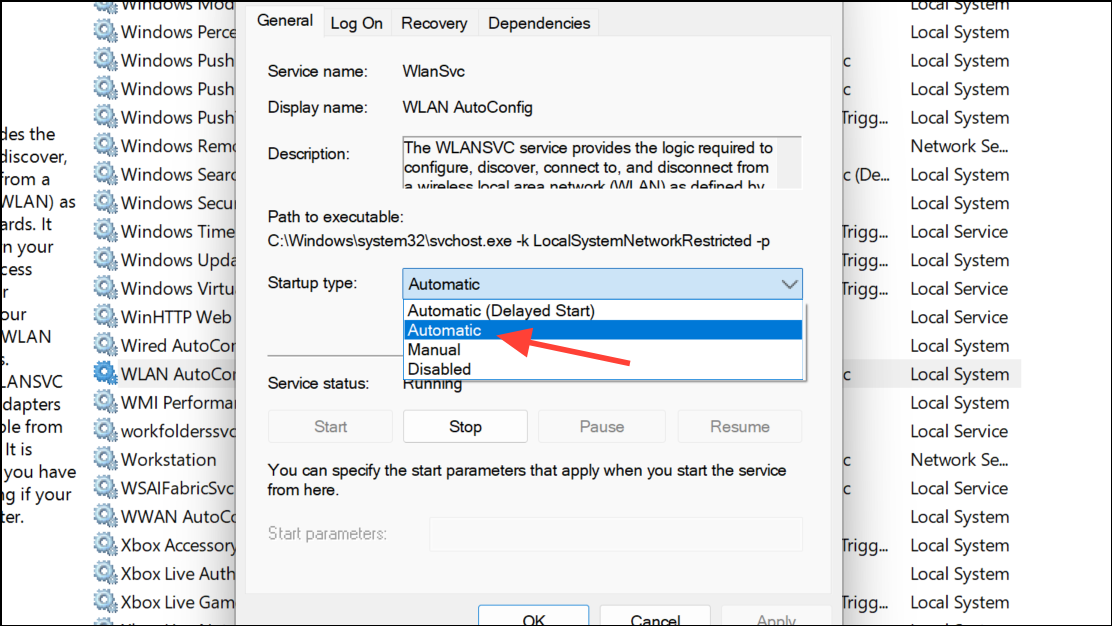View the Recovery tab
Viewport: 1112px width, 626px height.
(x=433, y=22)
